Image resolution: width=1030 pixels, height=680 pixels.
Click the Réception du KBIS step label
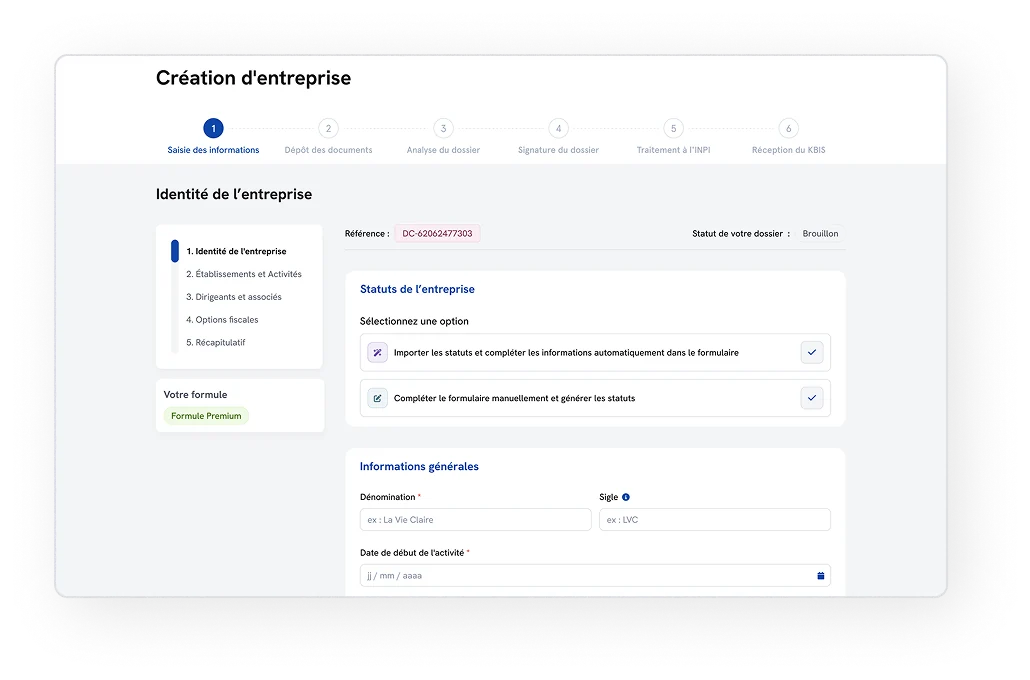[x=789, y=150]
